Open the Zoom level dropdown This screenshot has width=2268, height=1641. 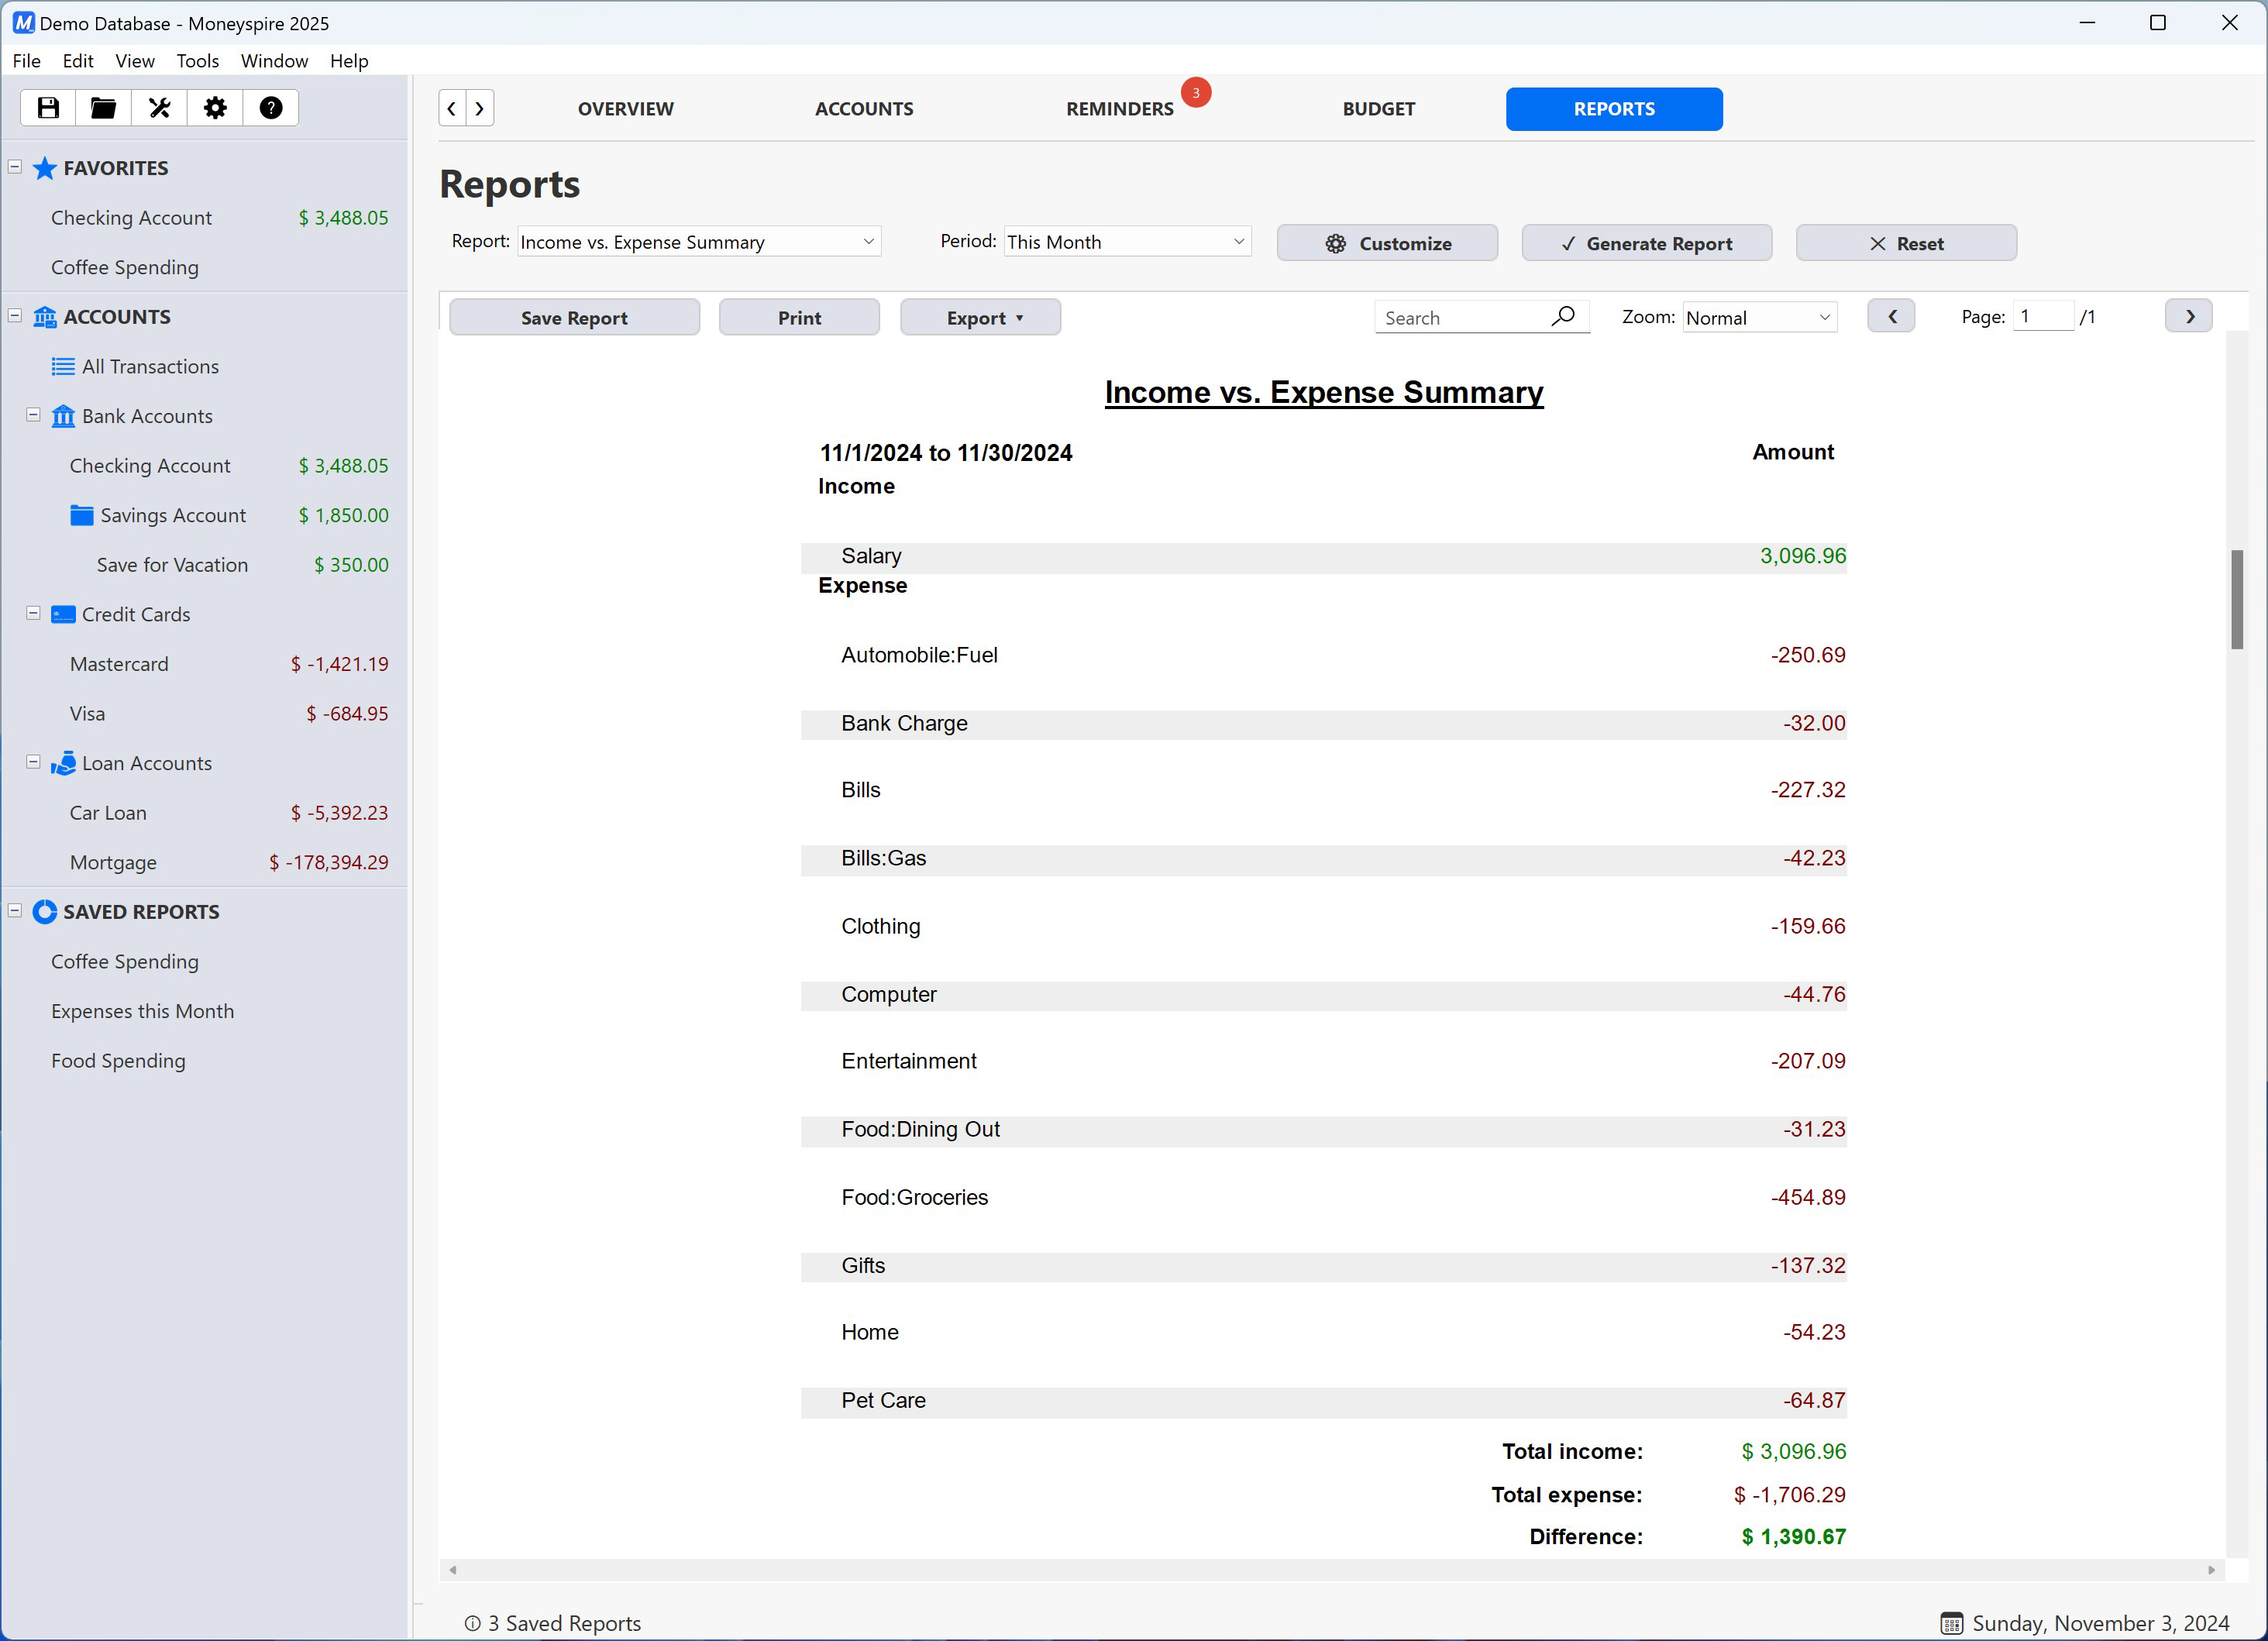[x=1760, y=318]
